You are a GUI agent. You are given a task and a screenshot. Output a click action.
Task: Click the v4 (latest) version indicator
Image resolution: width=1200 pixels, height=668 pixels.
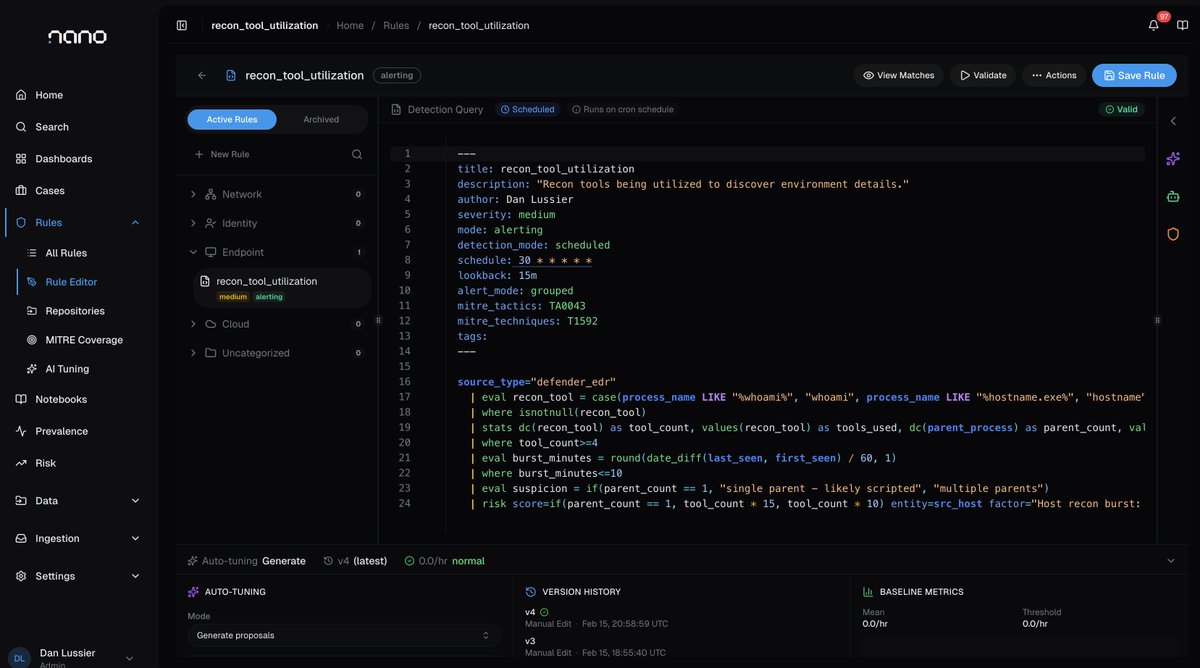355,561
